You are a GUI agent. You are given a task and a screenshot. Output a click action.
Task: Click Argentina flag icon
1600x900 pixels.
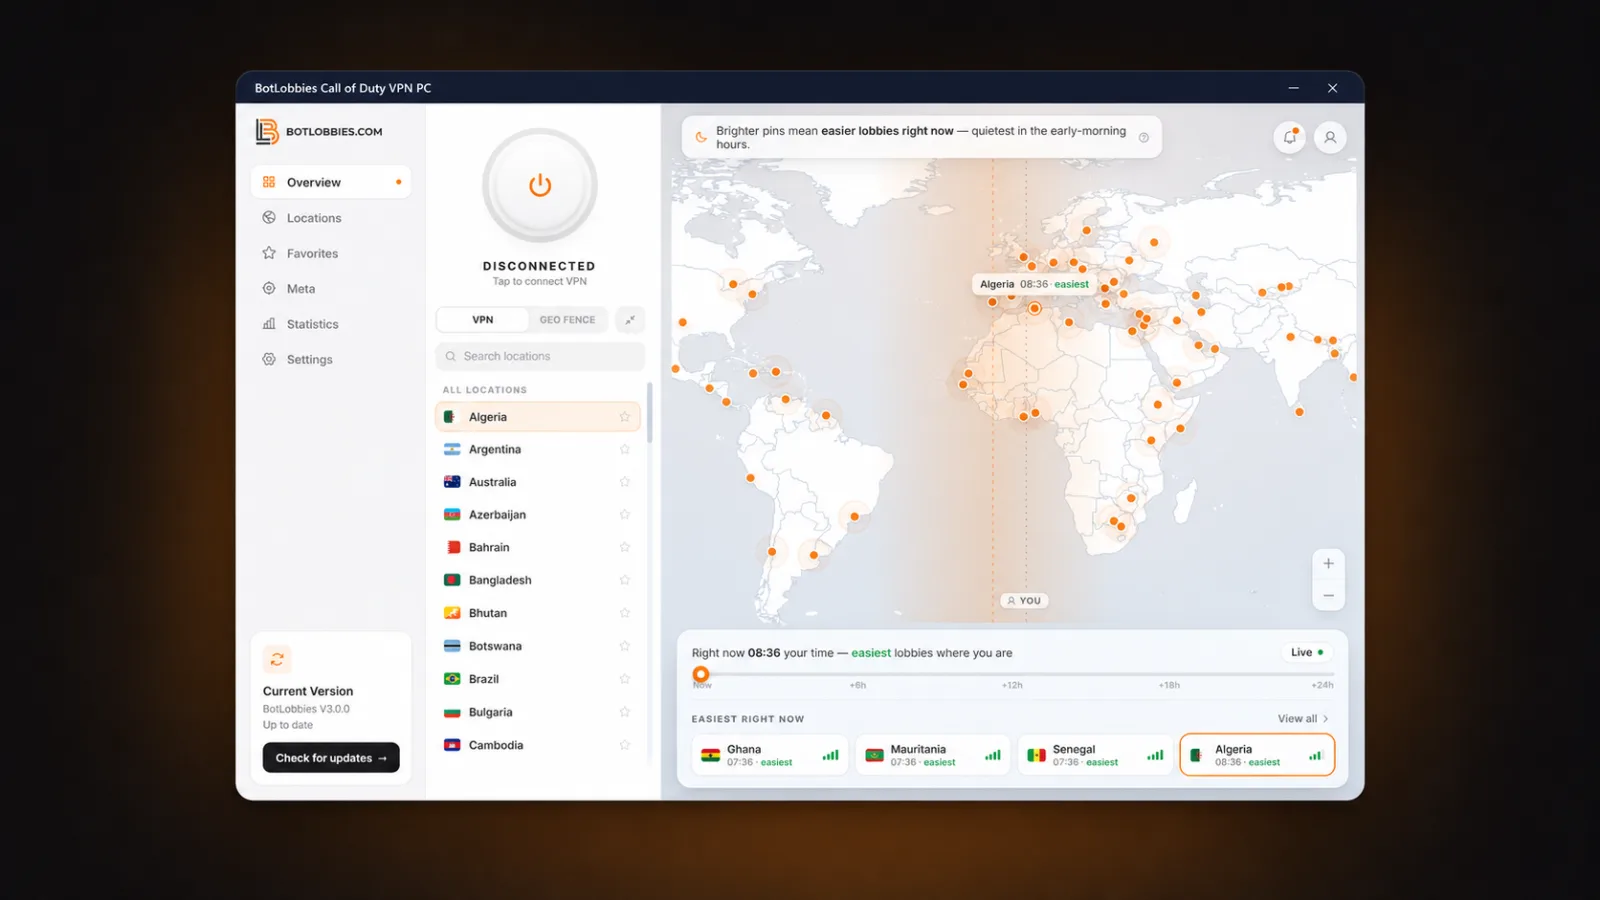tap(452, 449)
